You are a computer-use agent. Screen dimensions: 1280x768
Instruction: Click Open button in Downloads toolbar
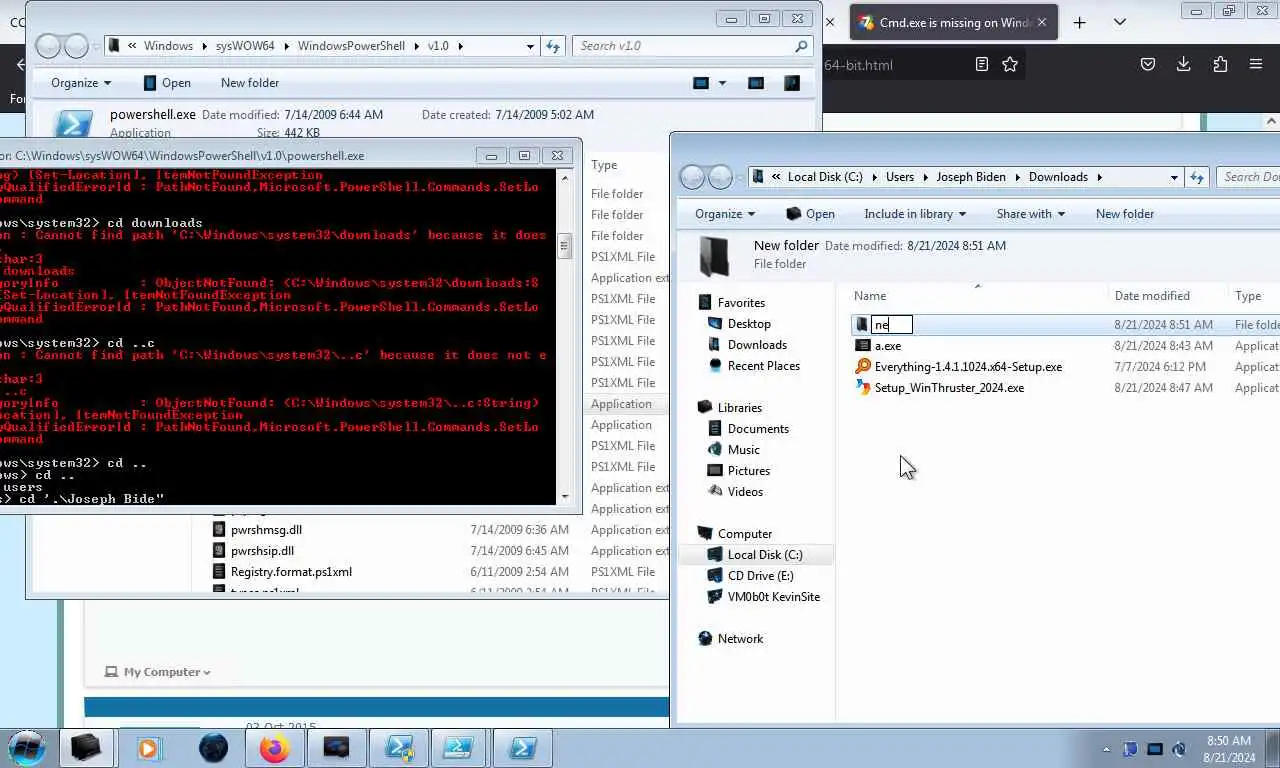810,214
